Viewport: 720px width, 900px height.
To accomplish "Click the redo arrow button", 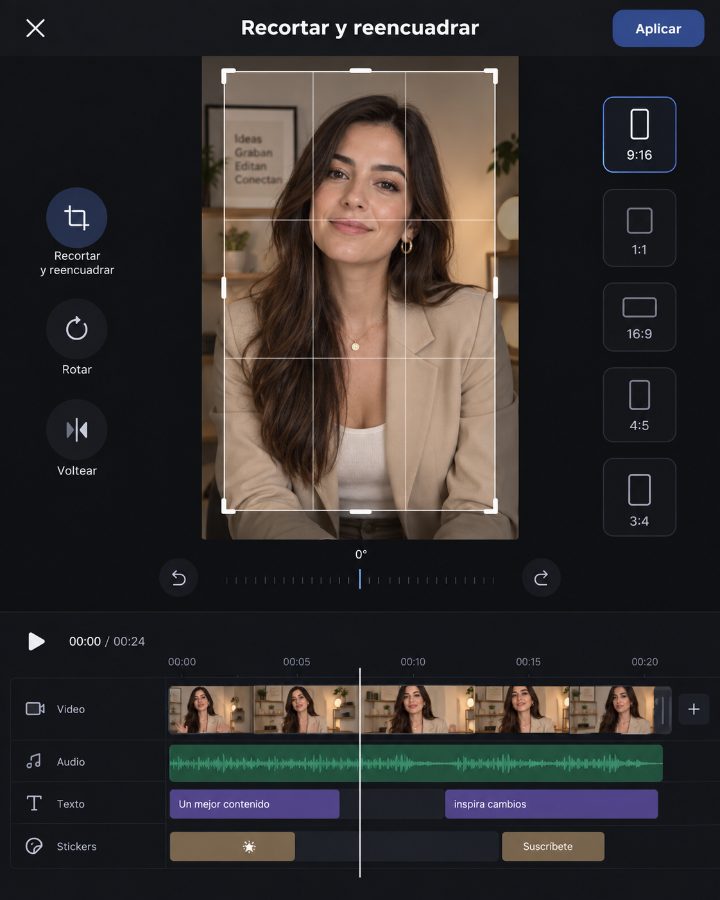I will coord(541,577).
